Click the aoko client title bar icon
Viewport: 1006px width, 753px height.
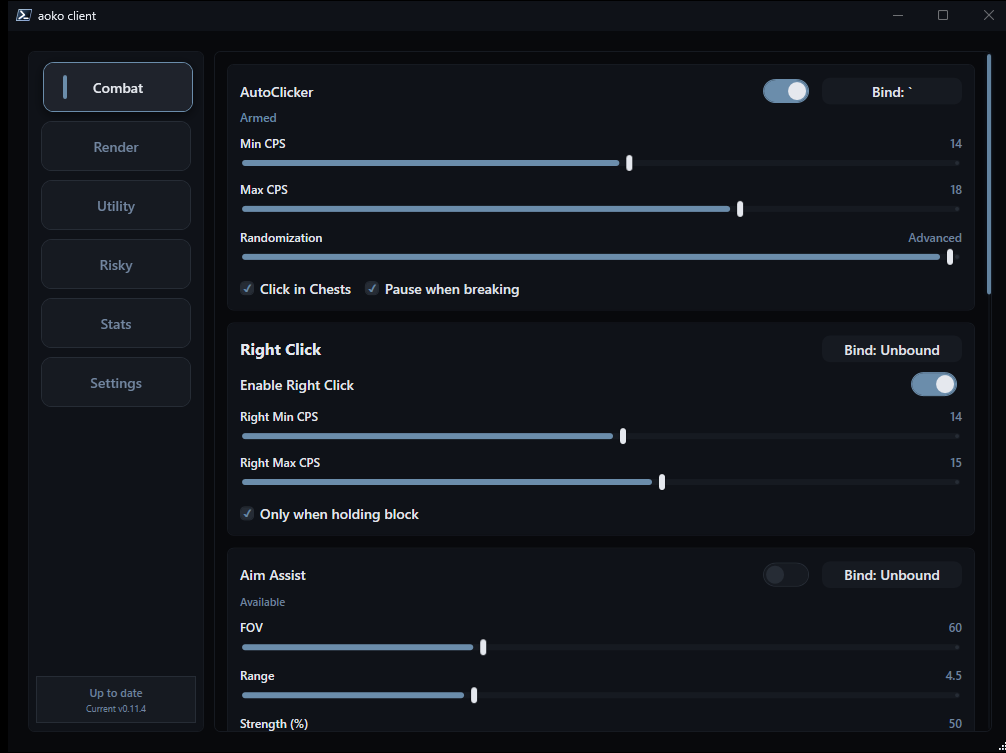click(24, 15)
